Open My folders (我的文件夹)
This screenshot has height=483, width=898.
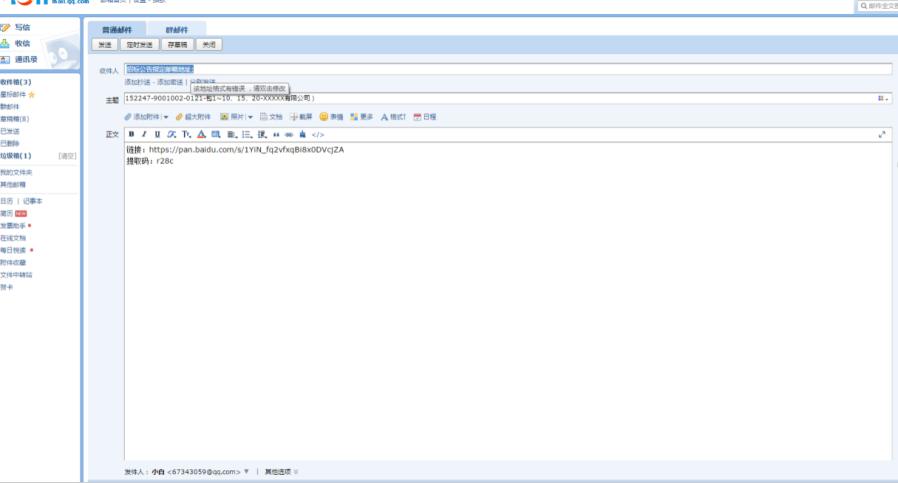click(16, 172)
